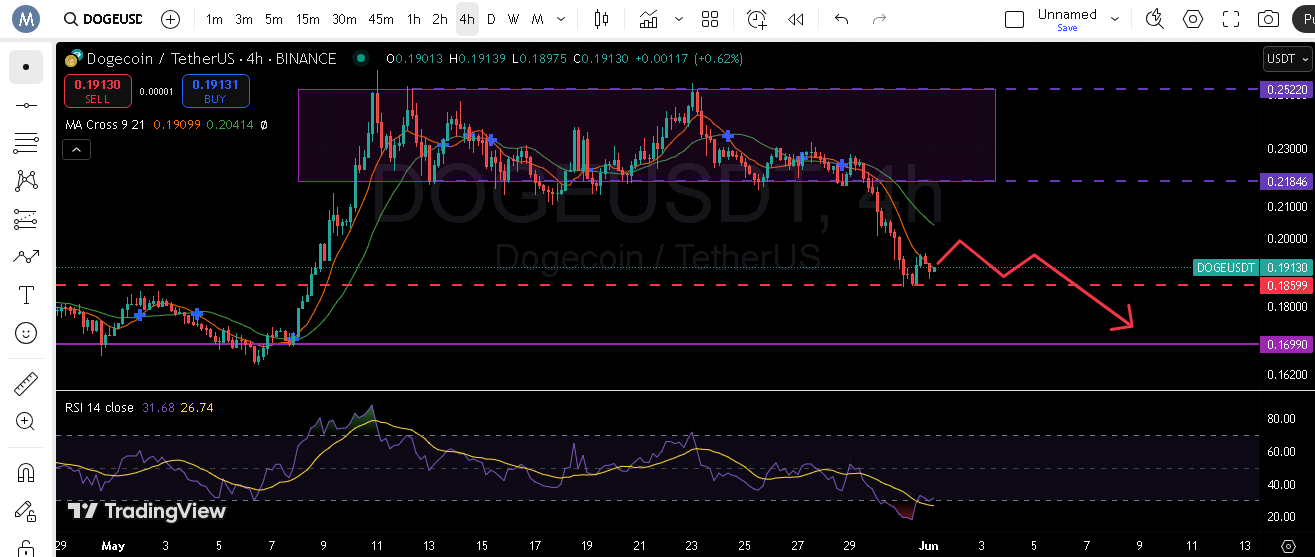Select the ruler measure tool

[26, 383]
